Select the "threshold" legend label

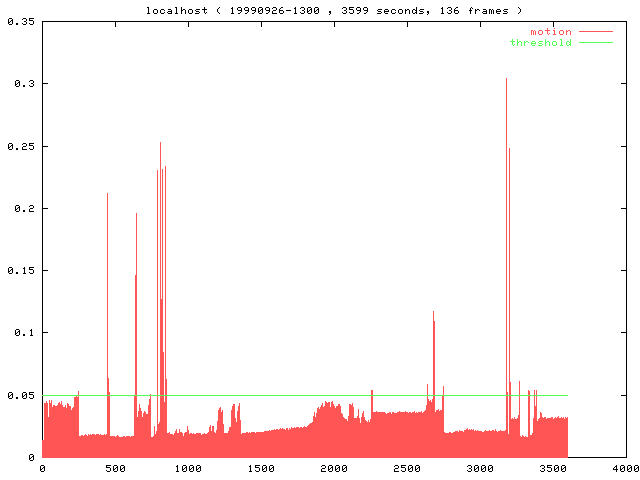[540, 43]
